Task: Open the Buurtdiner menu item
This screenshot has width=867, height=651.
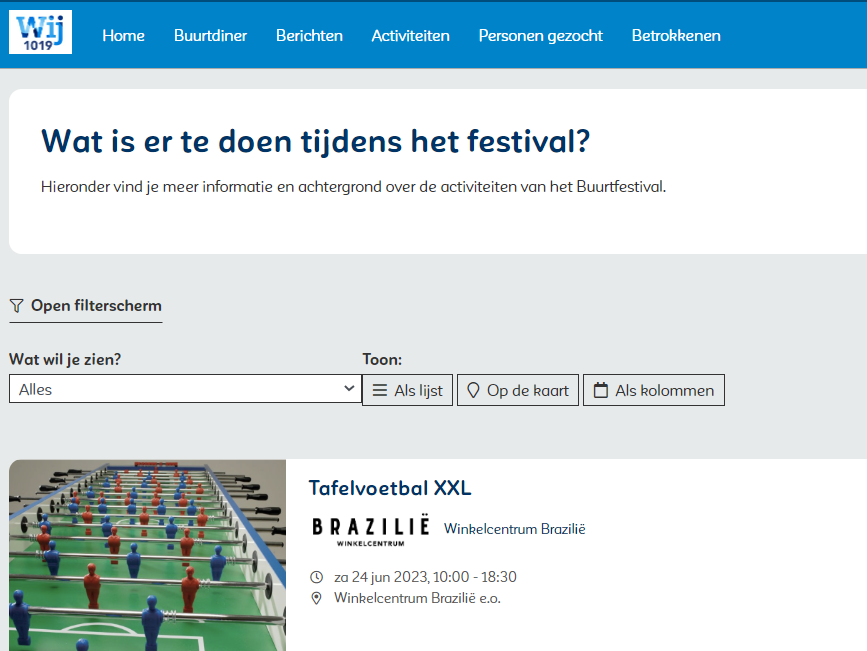Action: click(x=210, y=35)
